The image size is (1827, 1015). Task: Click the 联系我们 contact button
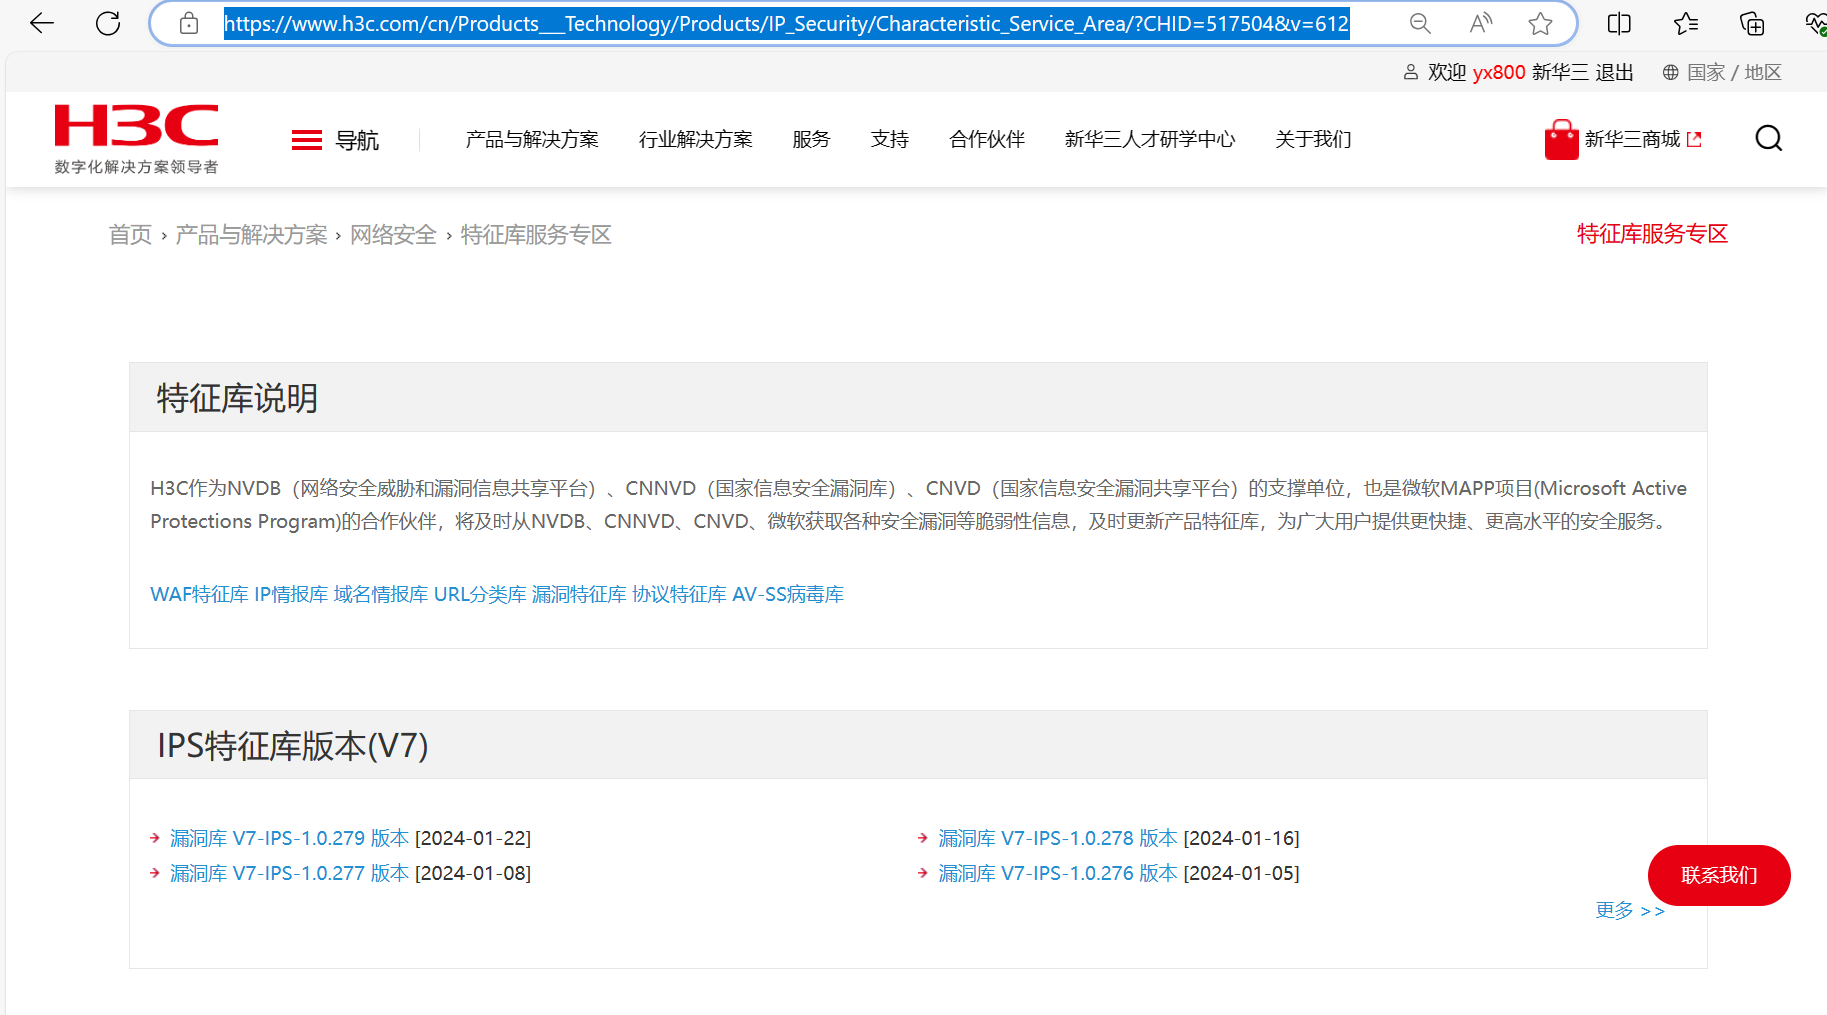pyautogui.click(x=1719, y=875)
